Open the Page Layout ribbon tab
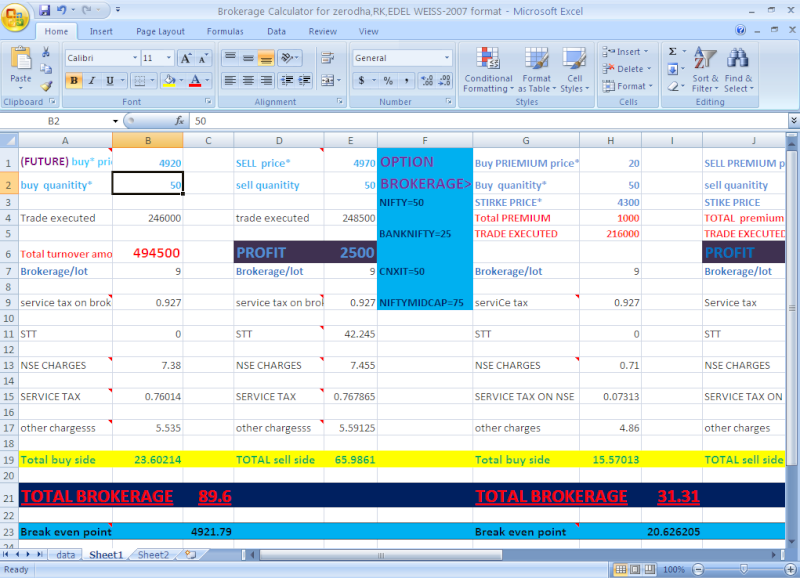The image size is (800, 578). click(160, 32)
